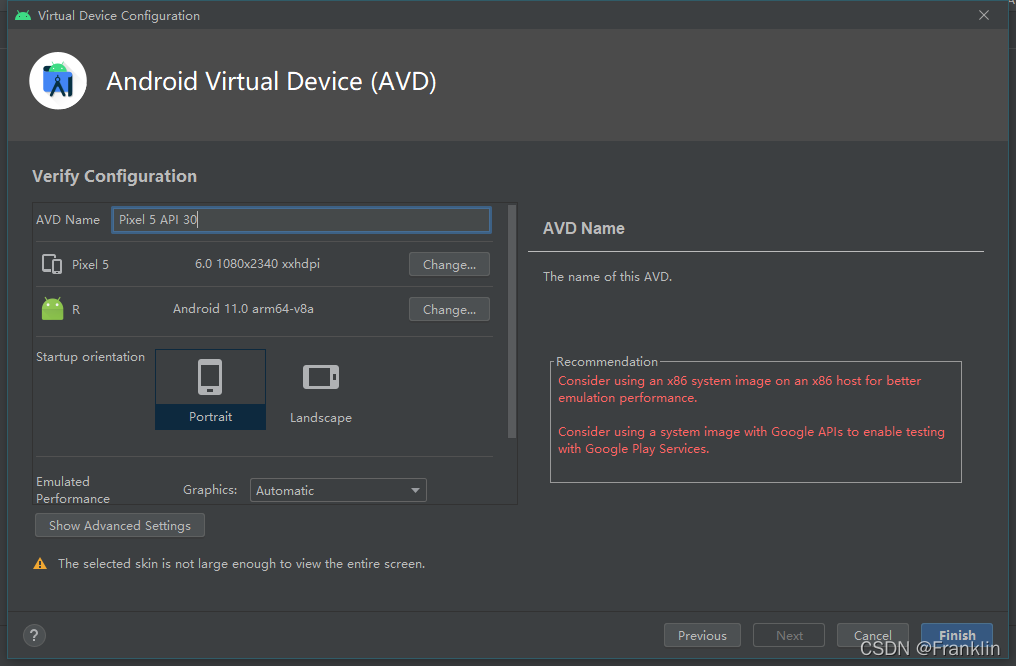Viewport: 1016px width, 666px height.
Task: Click the 'Android Virtual Device (AVD)' title
Action: pyautogui.click(x=271, y=82)
